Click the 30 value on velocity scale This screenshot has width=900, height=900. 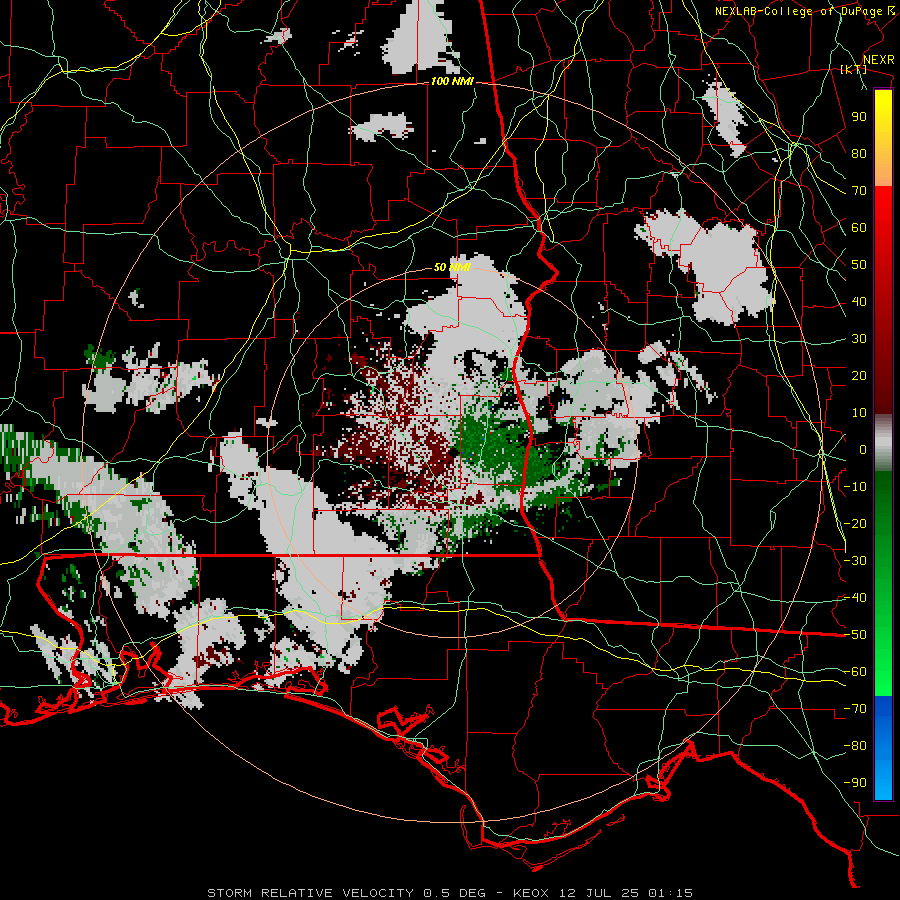[x=859, y=339]
